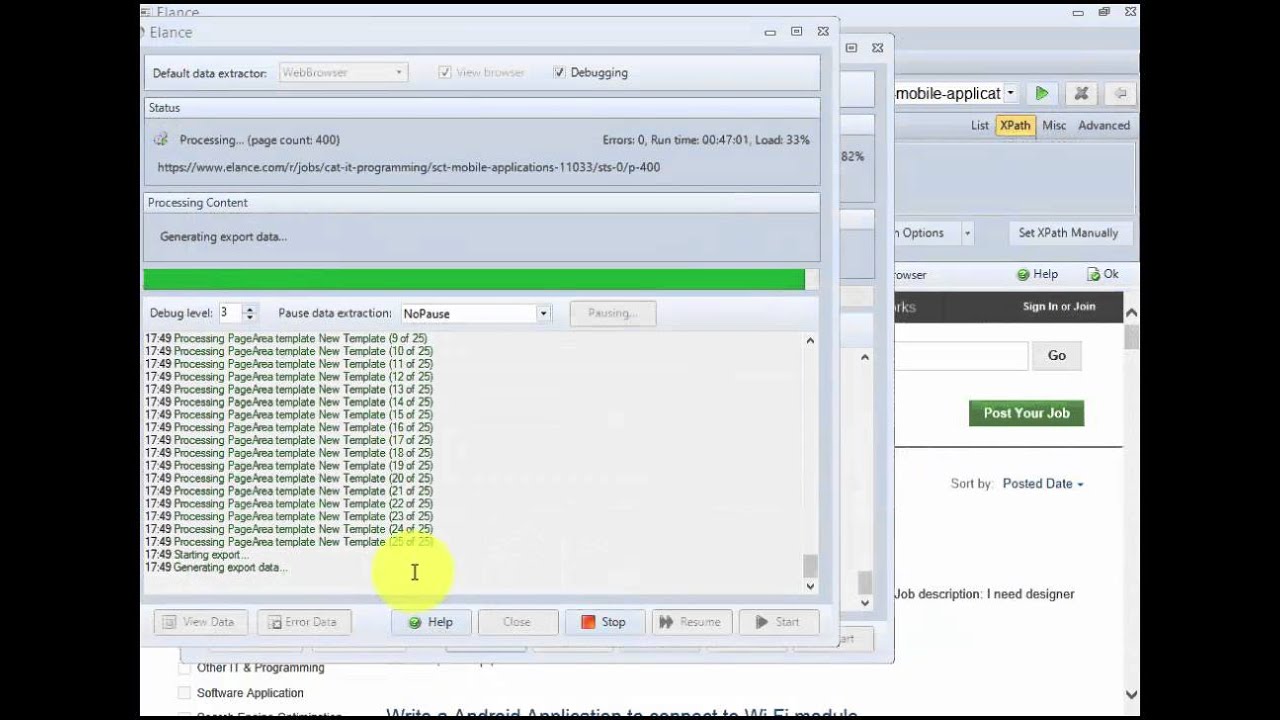Click the grayed-out Resume button
The width and height of the screenshot is (1280, 720).
pos(691,622)
